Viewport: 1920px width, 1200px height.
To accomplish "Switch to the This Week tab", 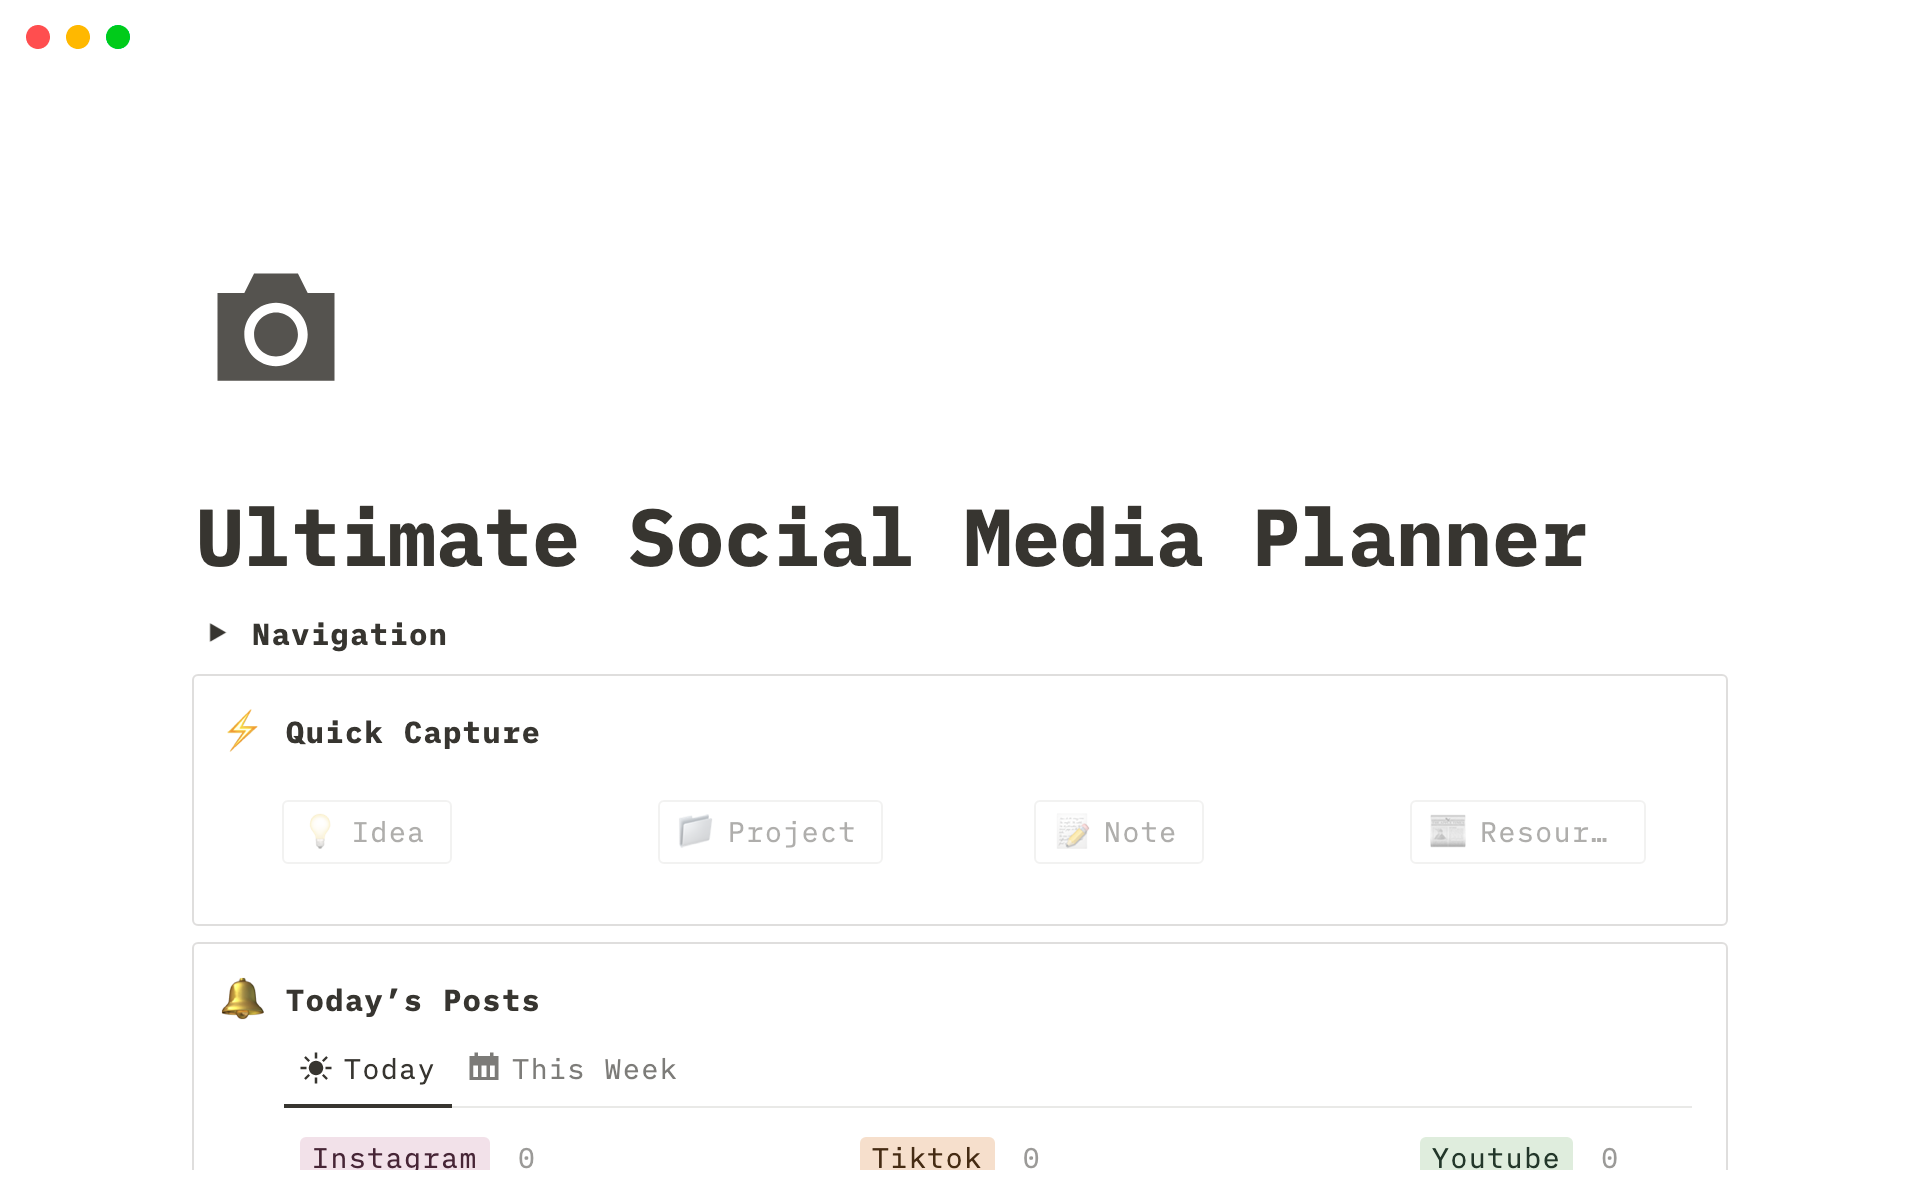I will pos(594,1070).
